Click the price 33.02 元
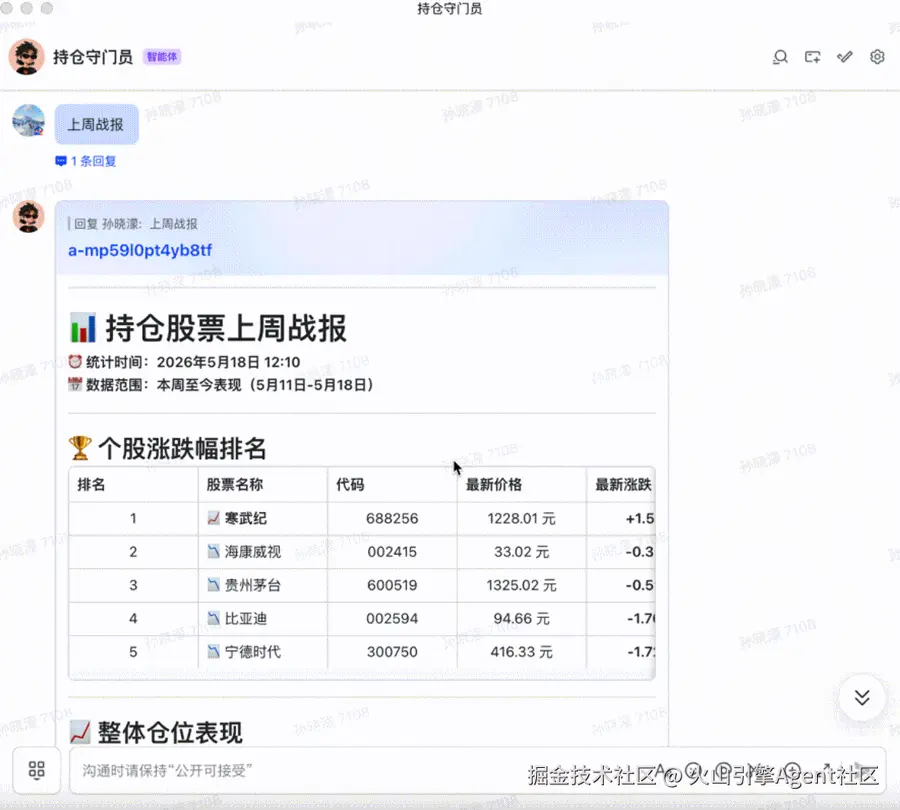 [x=521, y=552]
